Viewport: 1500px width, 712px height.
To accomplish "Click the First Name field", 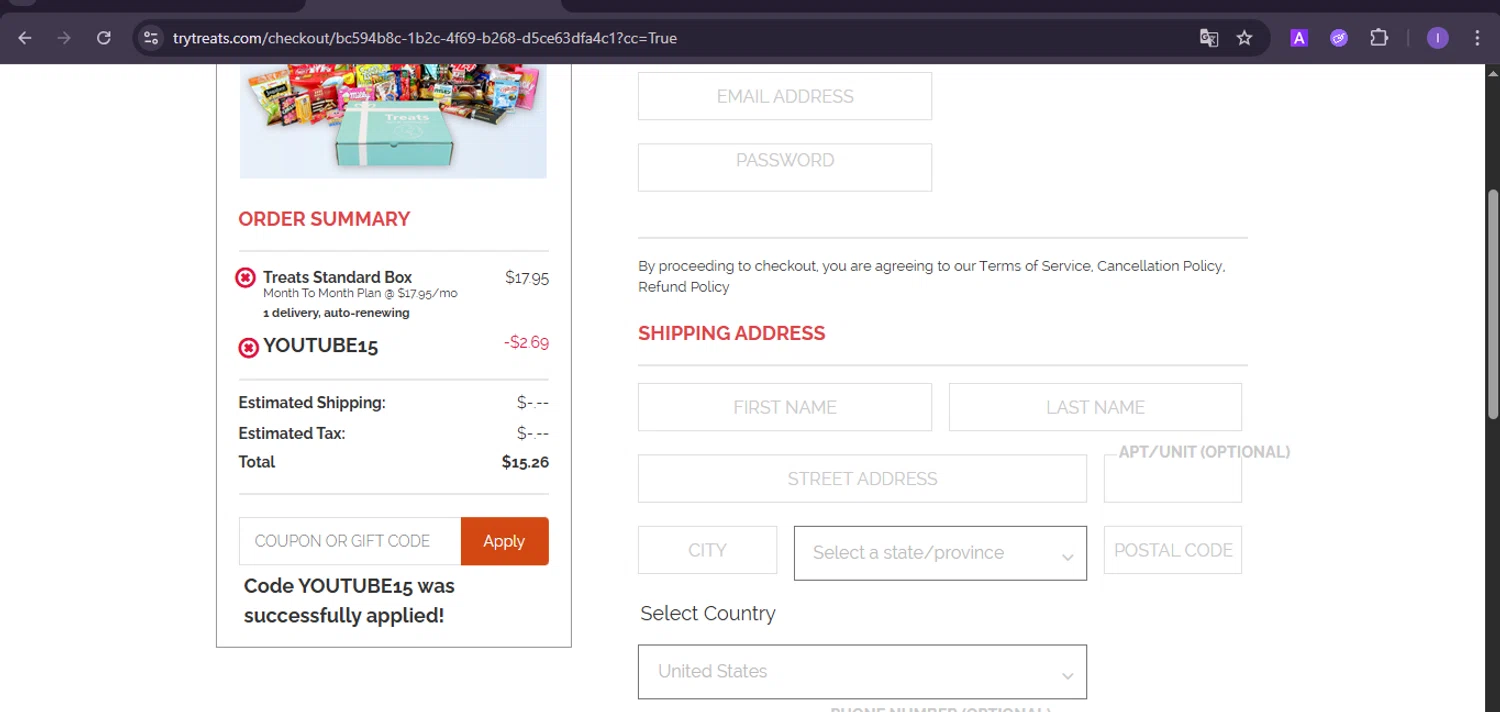I will pyautogui.click(x=785, y=407).
